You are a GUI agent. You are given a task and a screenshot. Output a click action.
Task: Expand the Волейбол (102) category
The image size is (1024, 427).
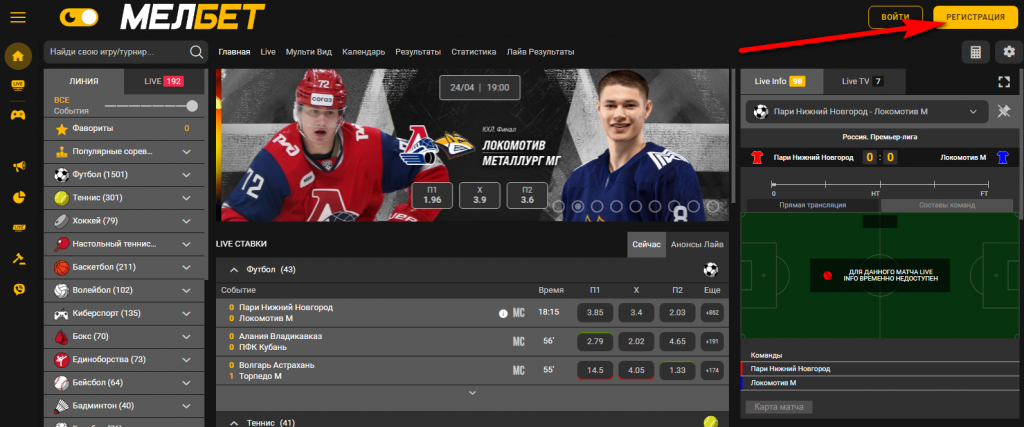(187, 290)
